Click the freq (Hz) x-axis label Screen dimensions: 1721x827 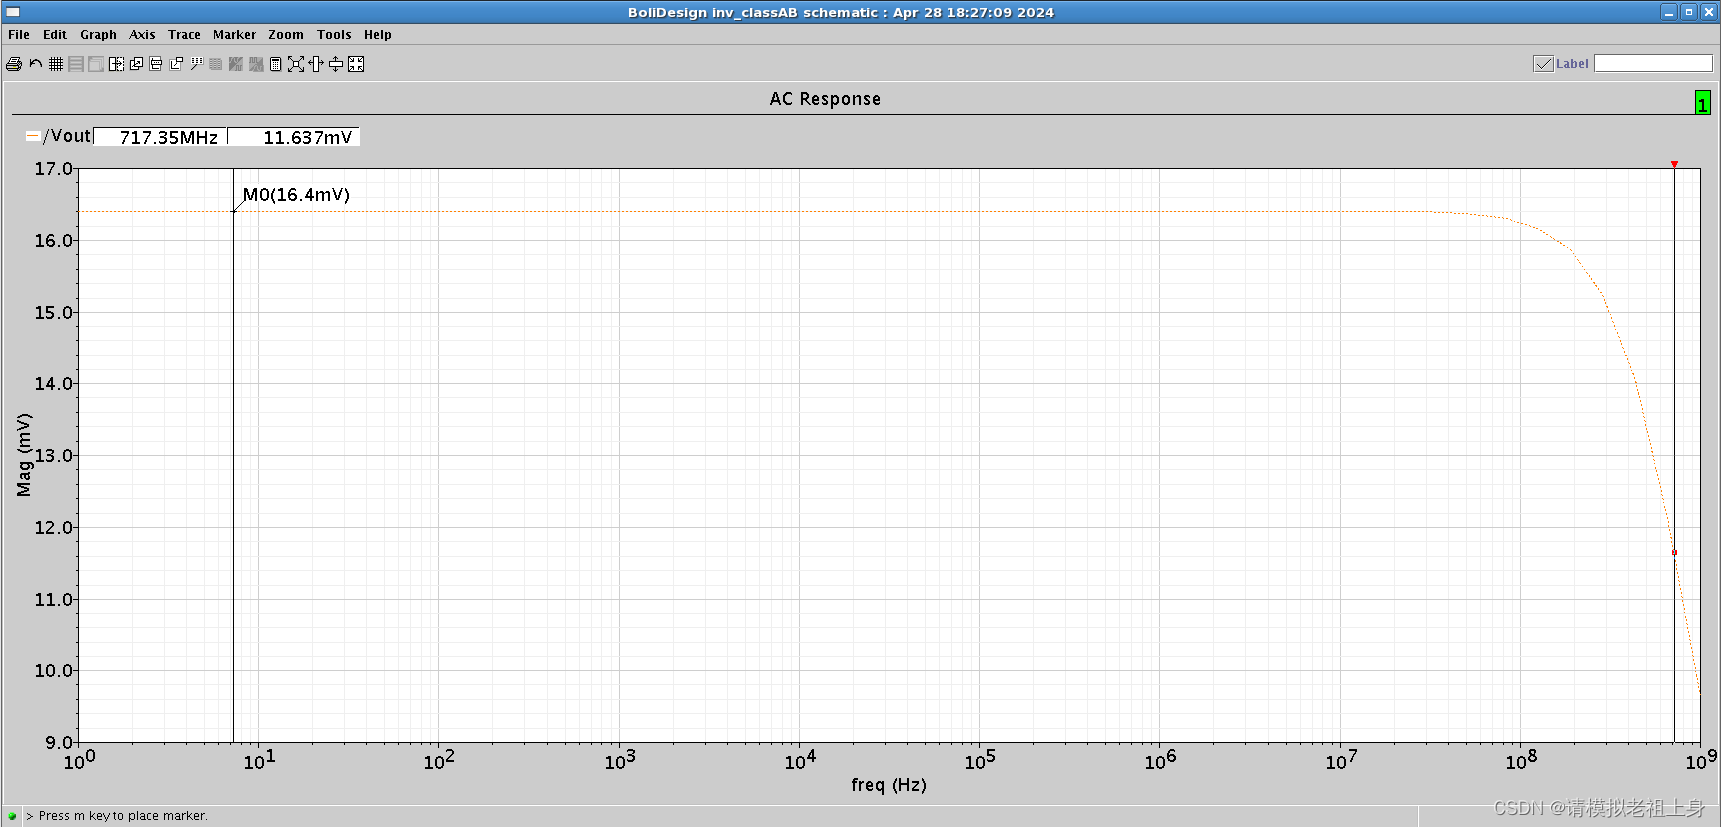point(889,785)
